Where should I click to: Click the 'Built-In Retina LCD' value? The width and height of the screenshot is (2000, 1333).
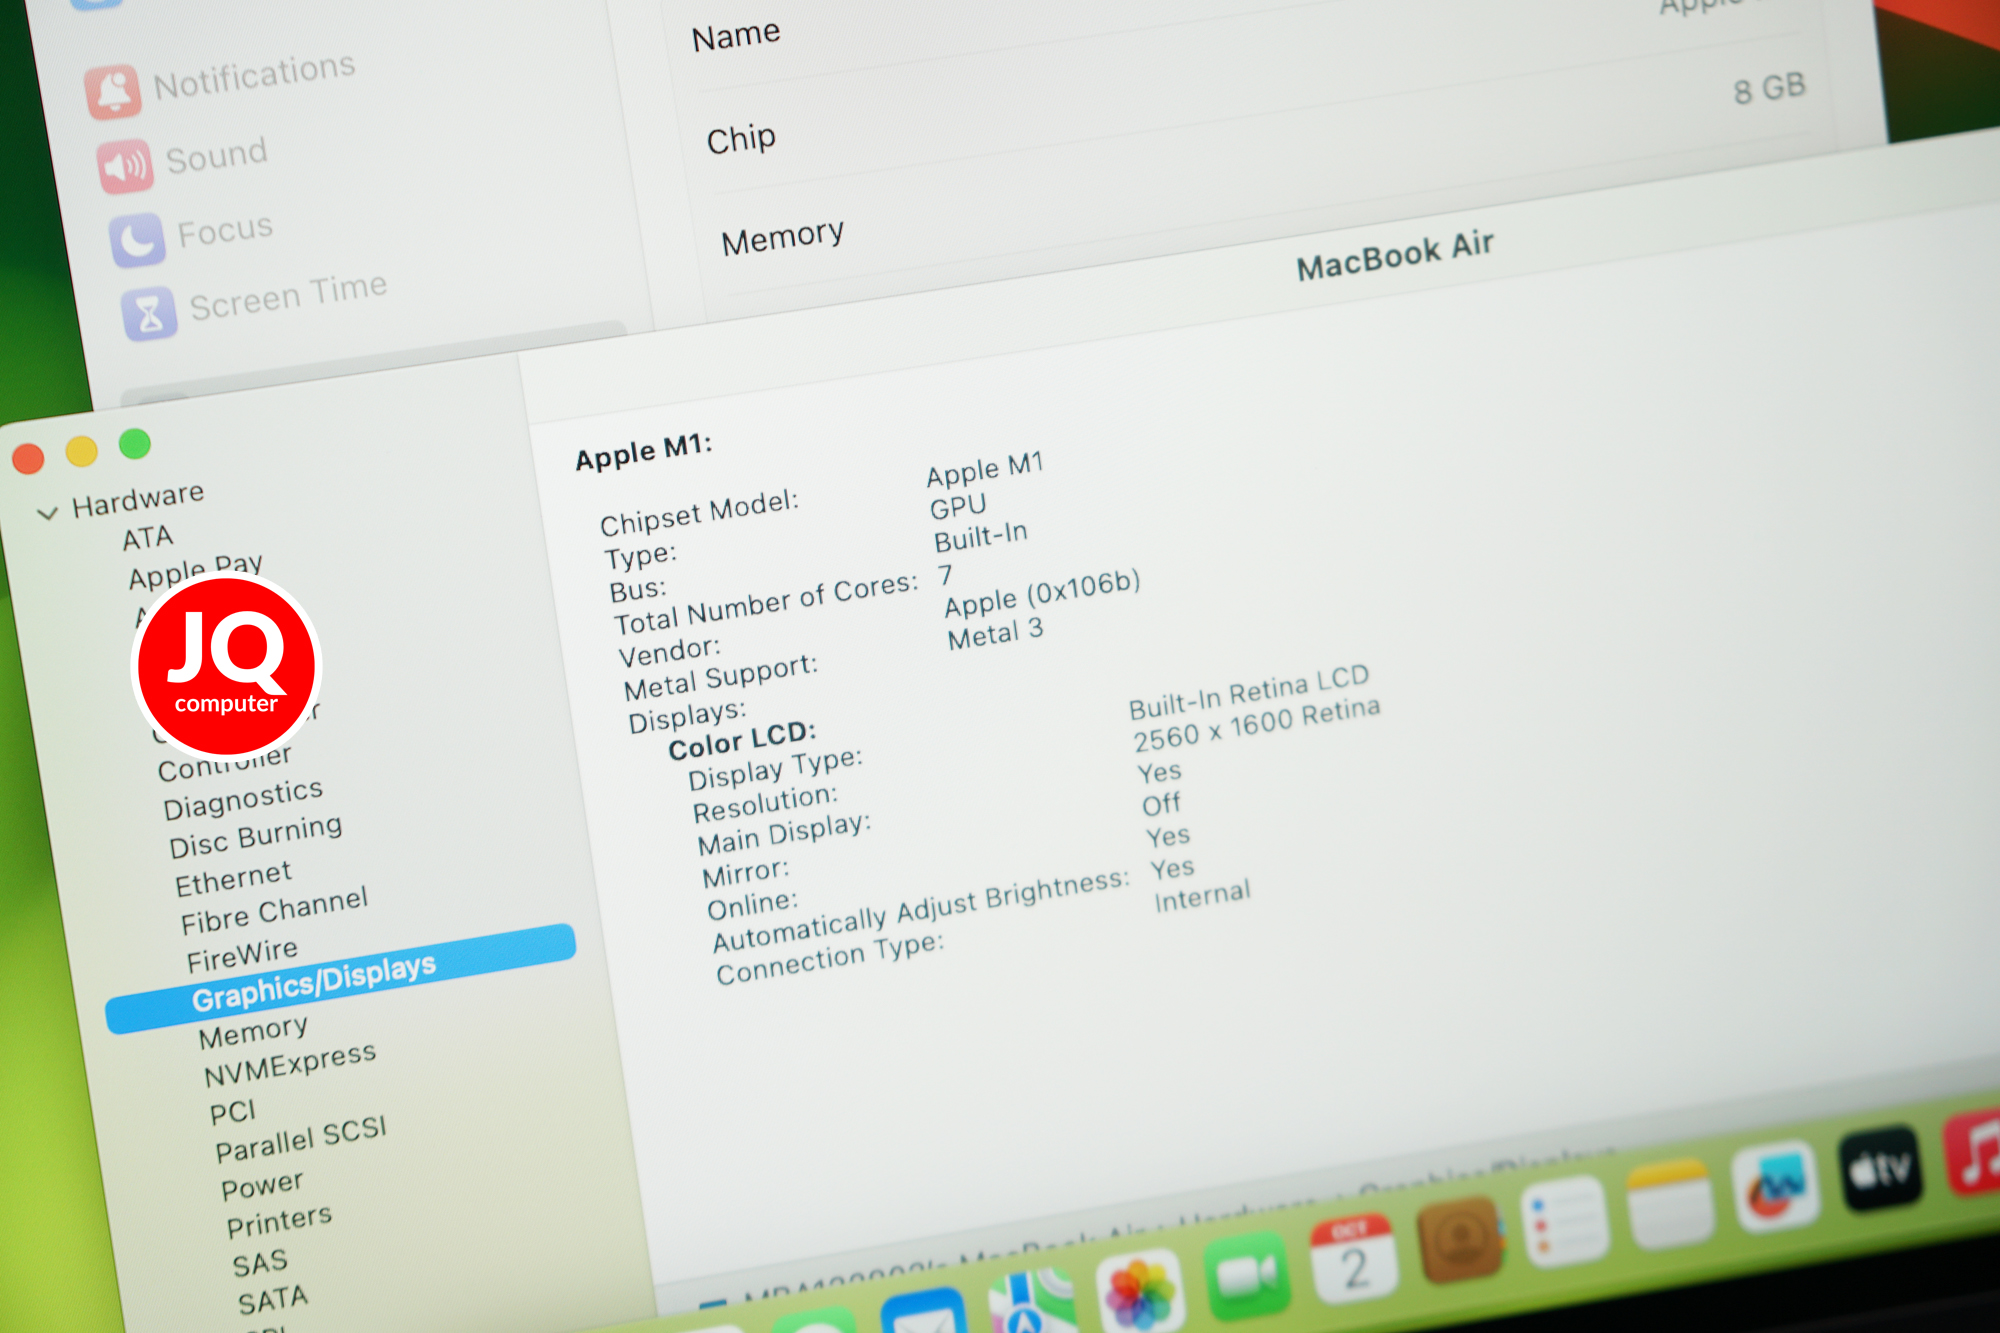1249,692
